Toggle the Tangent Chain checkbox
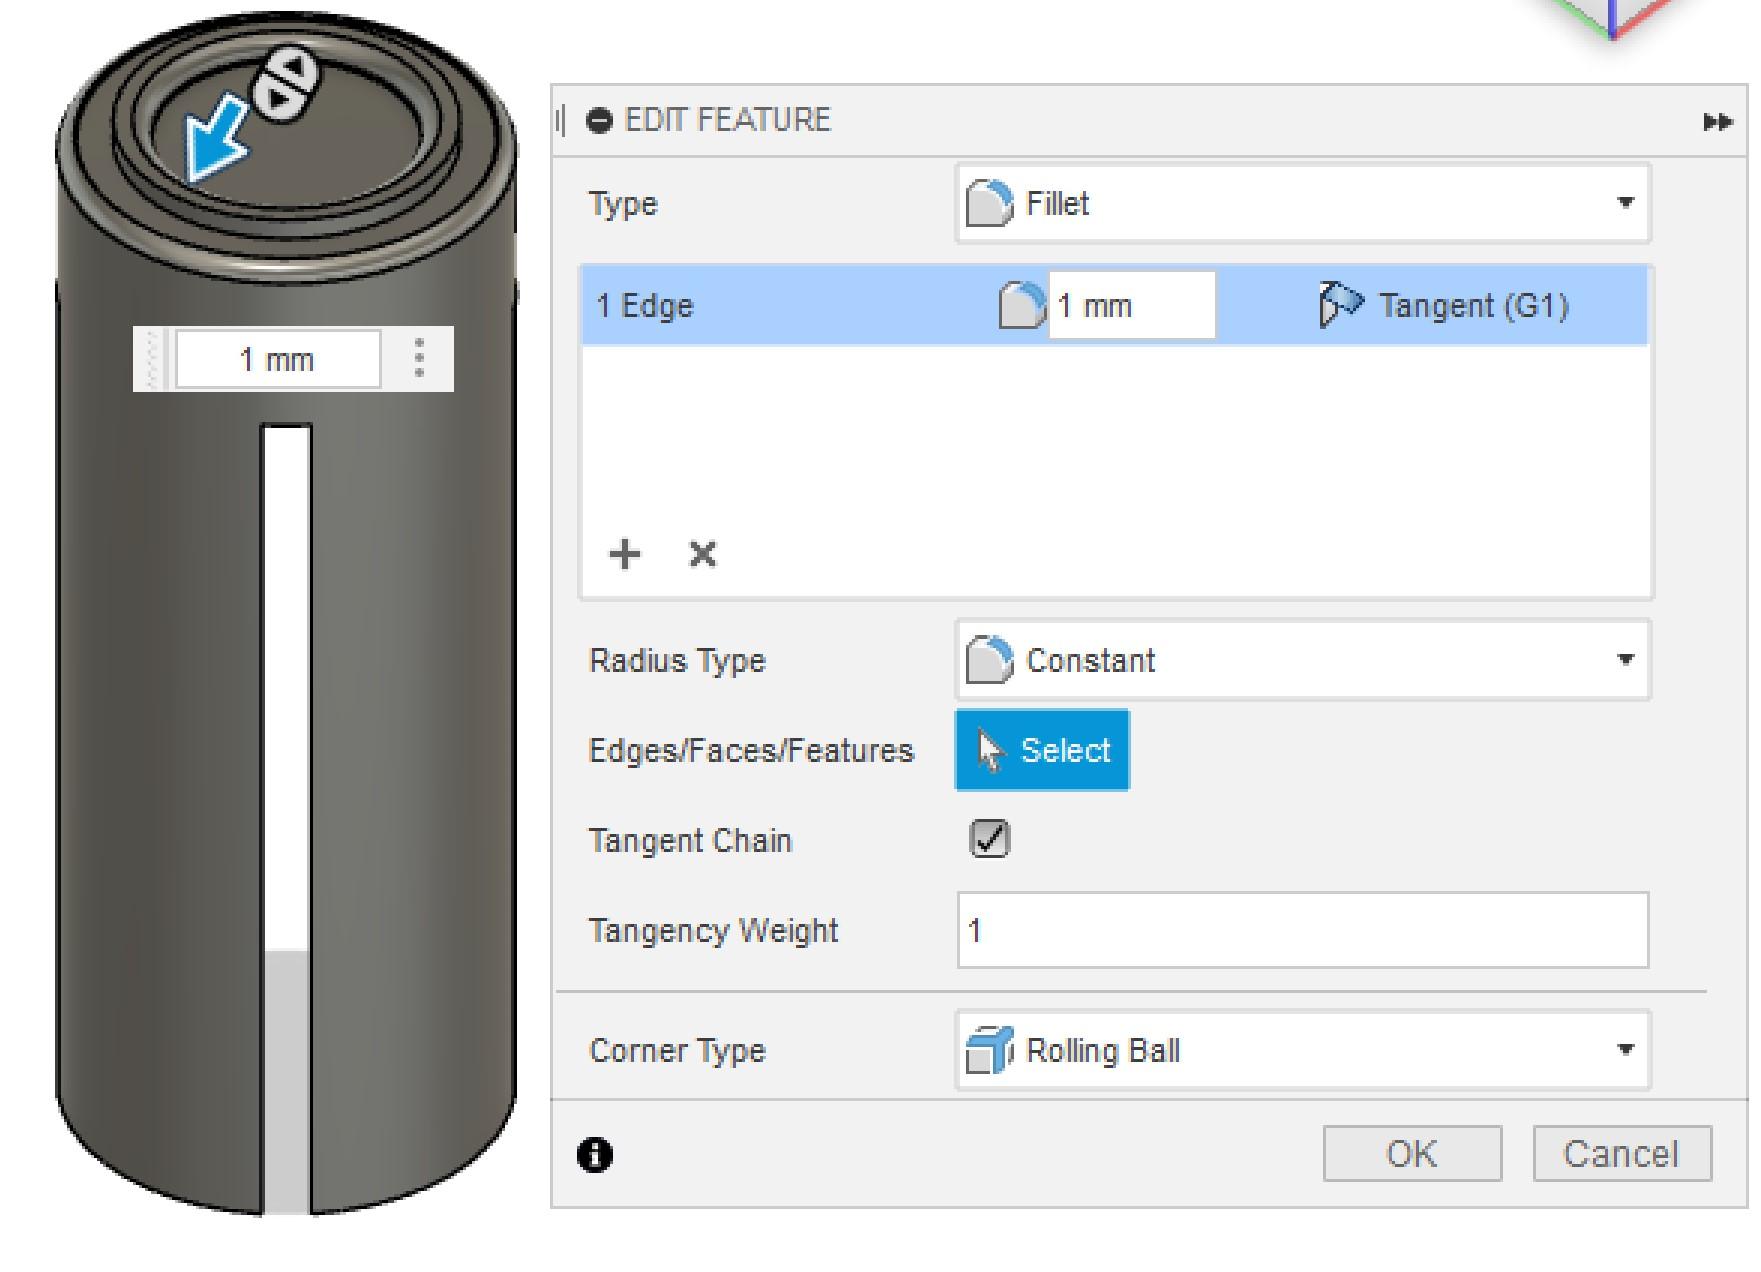The image size is (1761, 1272). point(990,839)
